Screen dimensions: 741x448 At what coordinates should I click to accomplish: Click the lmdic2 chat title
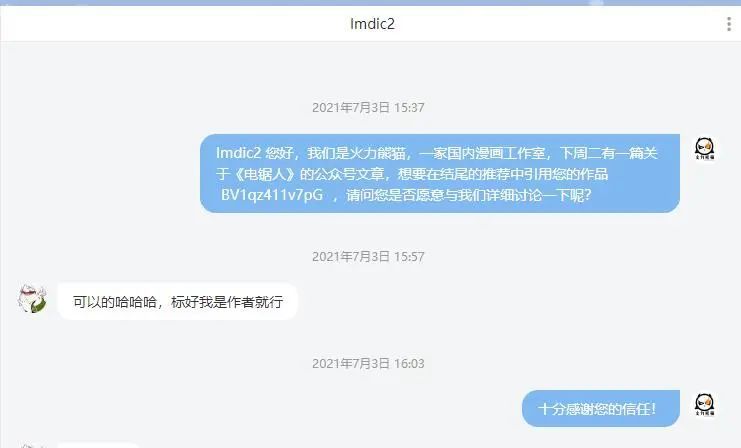coord(372,24)
